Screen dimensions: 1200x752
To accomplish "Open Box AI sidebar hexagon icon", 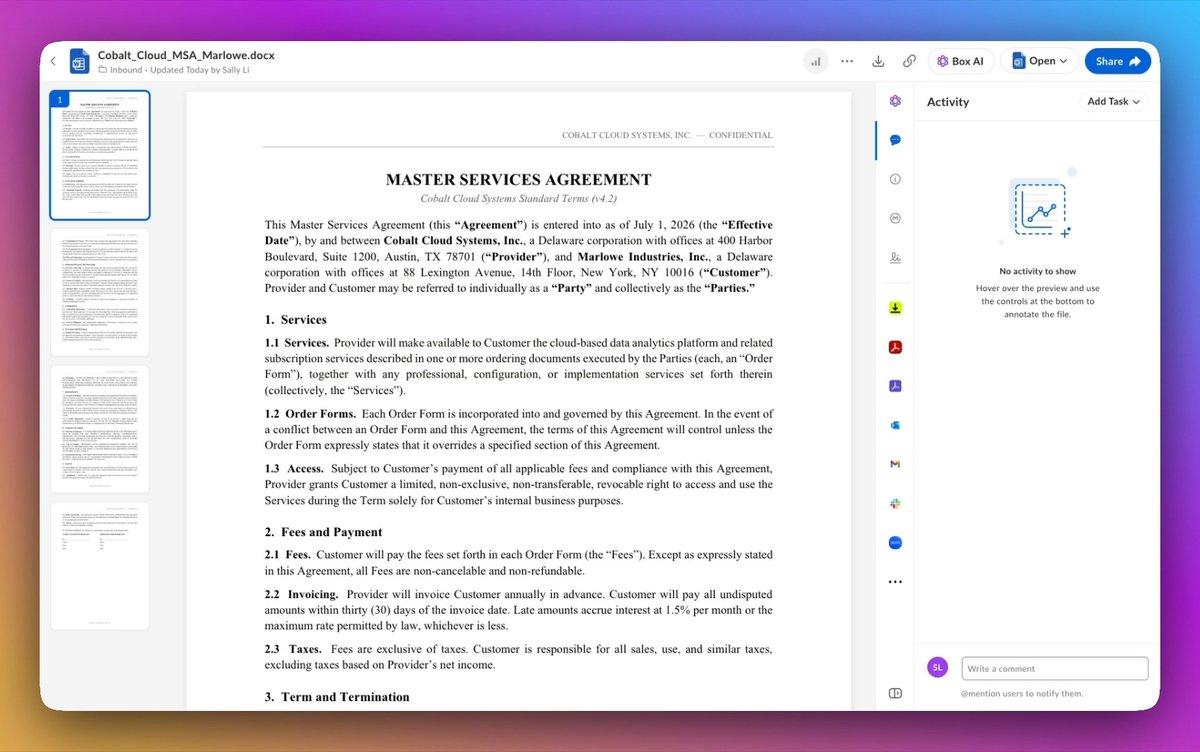I will (x=895, y=101).
